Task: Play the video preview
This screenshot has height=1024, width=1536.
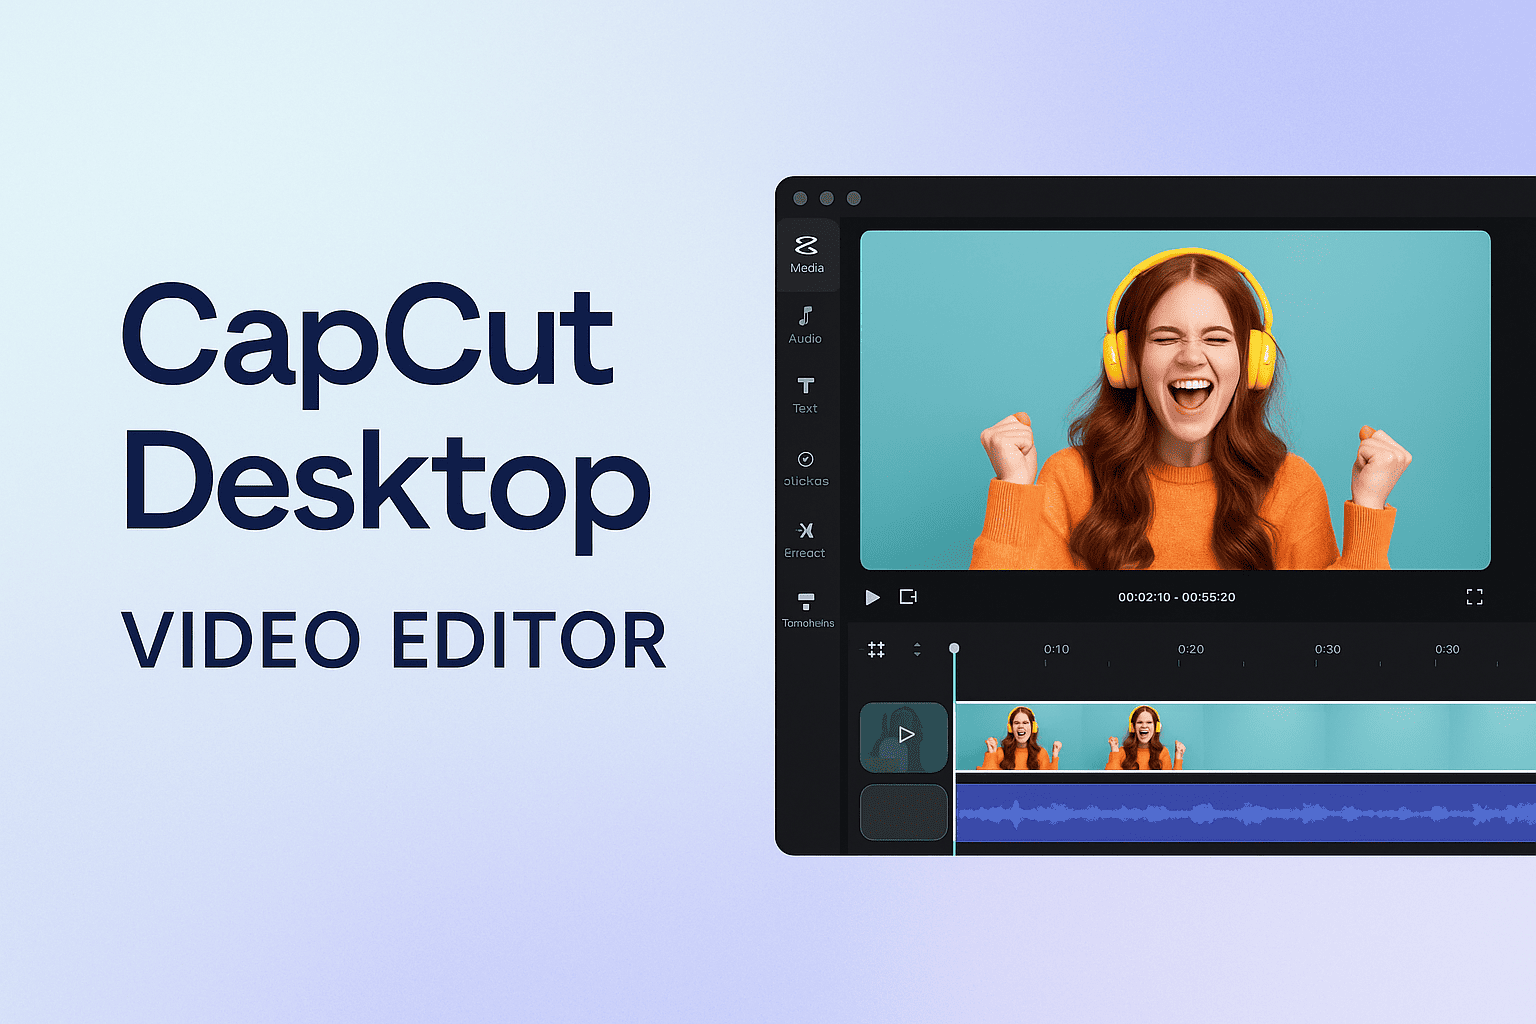Action: click(x=872, y=597)
